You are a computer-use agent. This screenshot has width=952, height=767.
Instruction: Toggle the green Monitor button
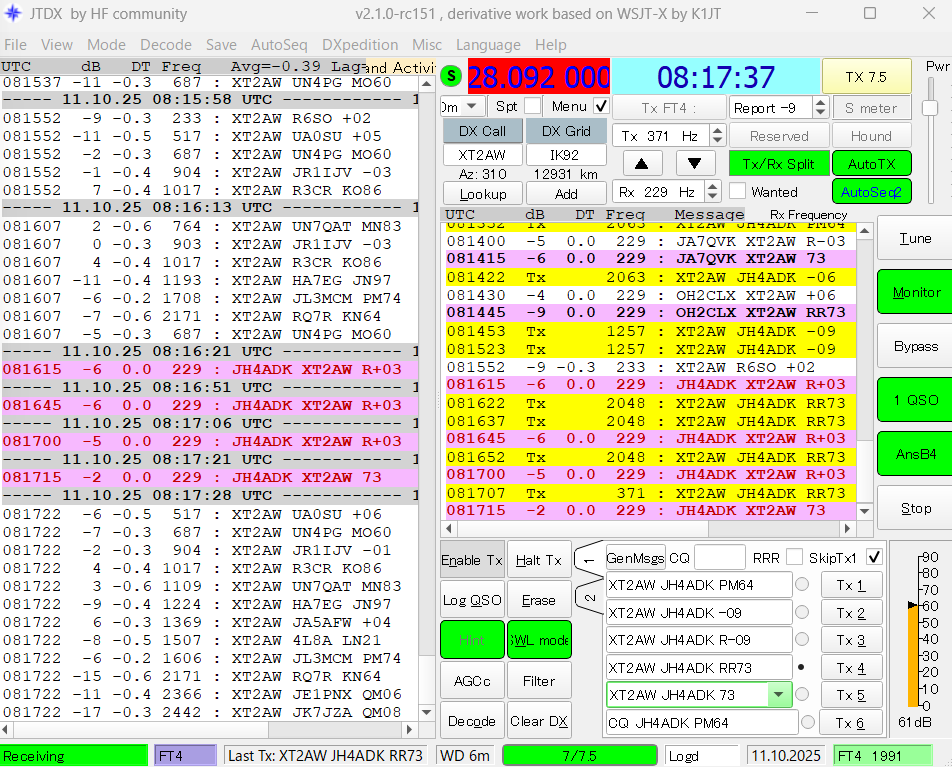click(x=915, y=292)
